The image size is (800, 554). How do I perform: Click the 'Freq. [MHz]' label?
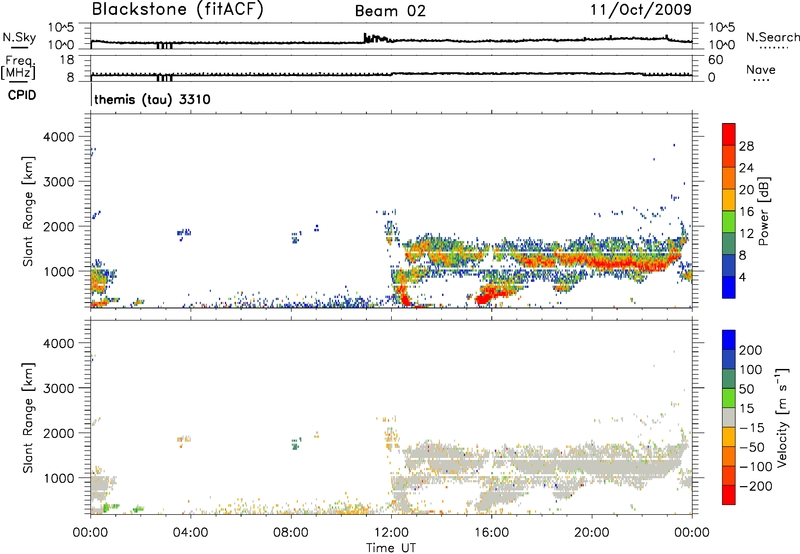coord(18,67)
